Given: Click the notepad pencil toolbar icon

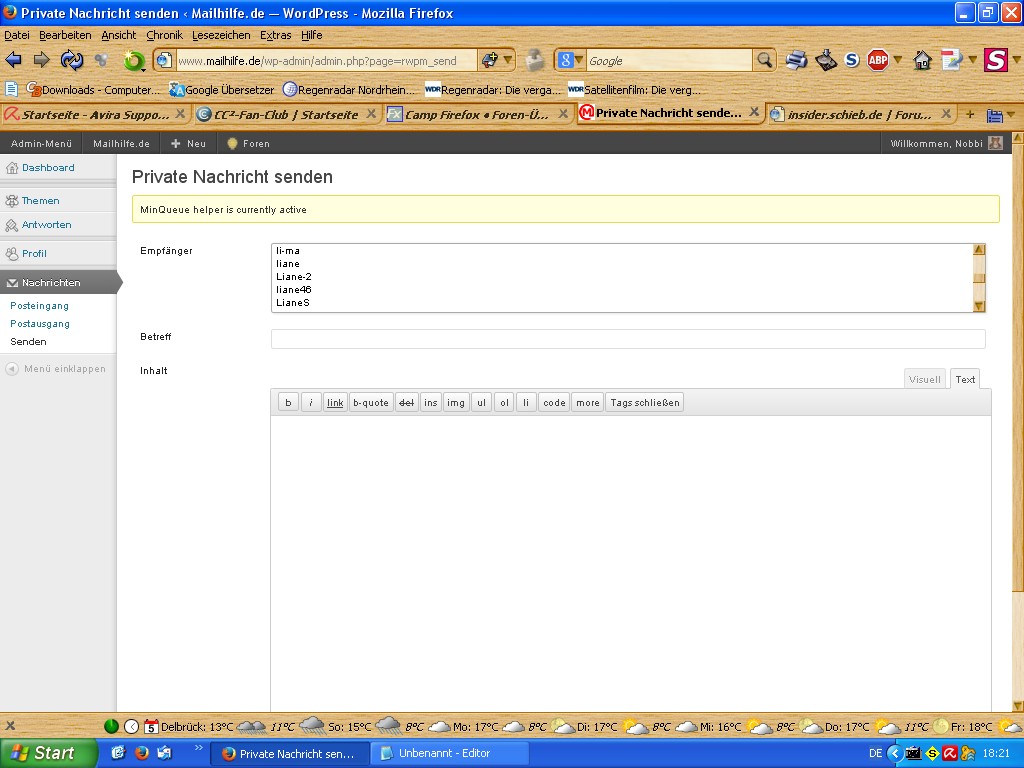Looking at the screenshot, I should point(952,61).
